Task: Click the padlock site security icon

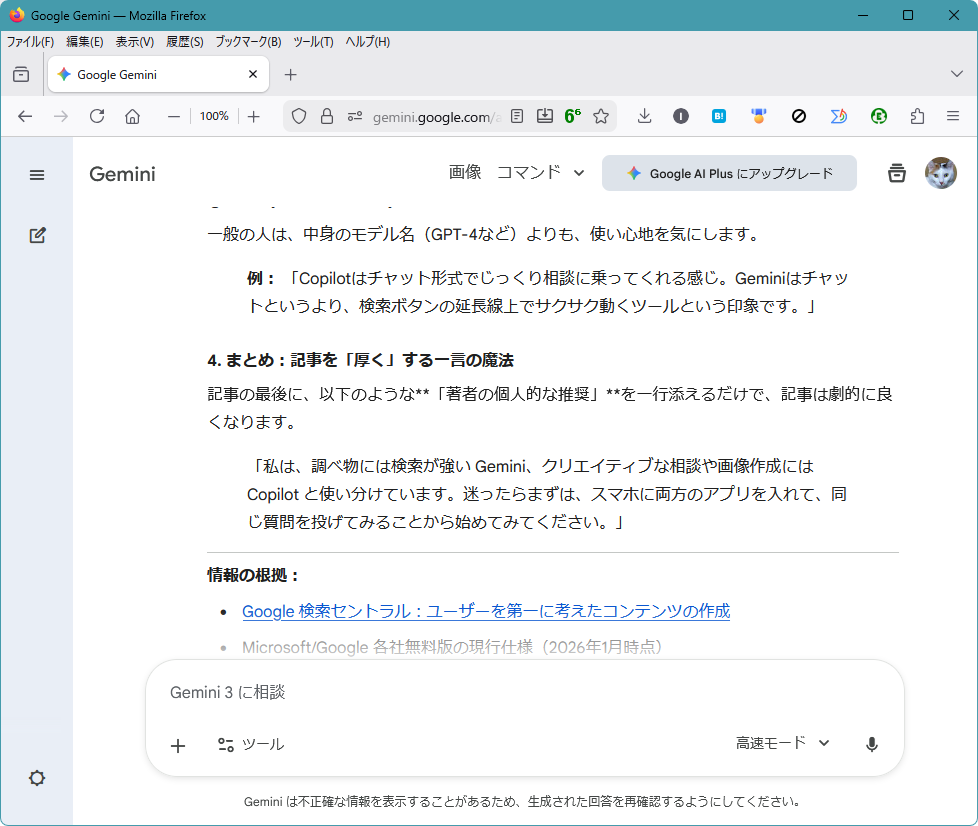Action: 327,116
